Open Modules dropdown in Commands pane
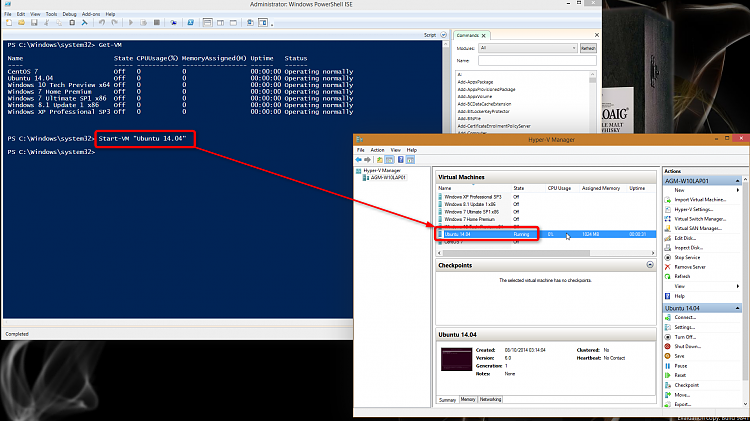This screenshot has height=421, width=750. (x=528, y=48)
